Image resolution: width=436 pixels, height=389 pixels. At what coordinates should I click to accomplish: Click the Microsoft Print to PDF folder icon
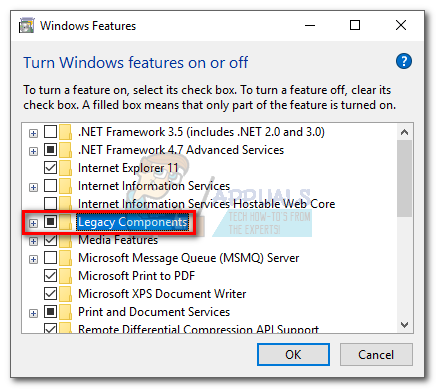[x=65, y=276]
